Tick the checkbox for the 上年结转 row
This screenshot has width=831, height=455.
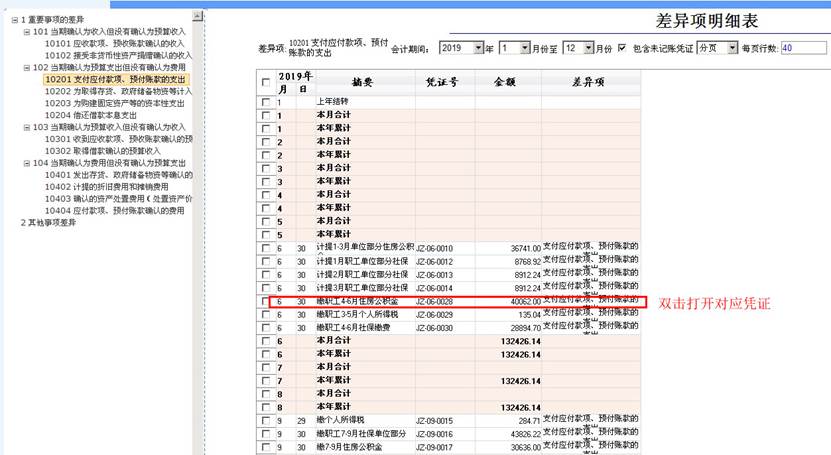tap(264, 102)
